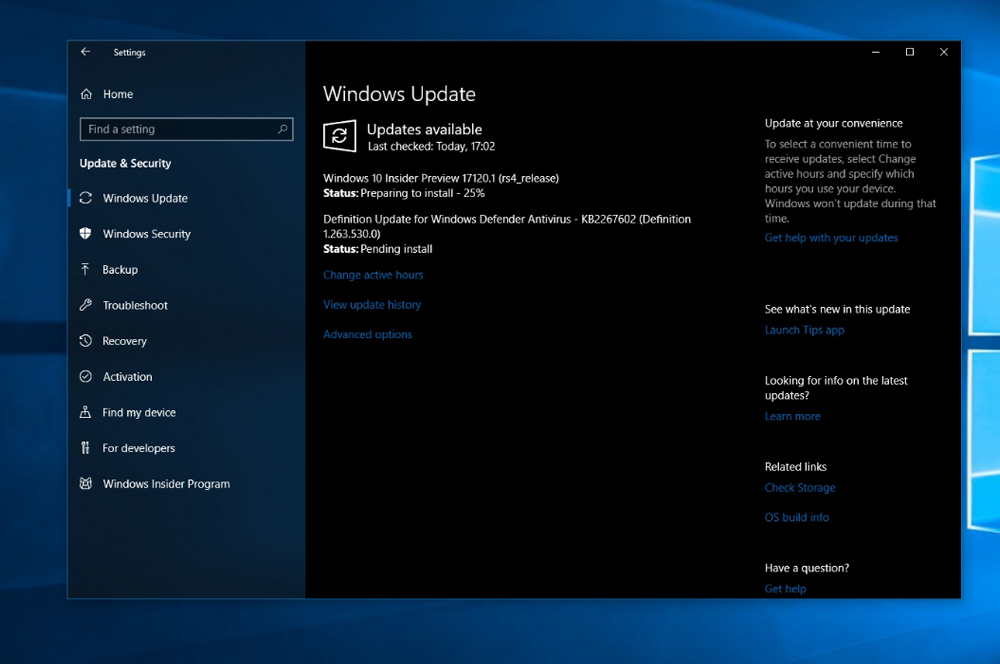
Task: Click the Recovery clock icon
Action: pos(85,341)
